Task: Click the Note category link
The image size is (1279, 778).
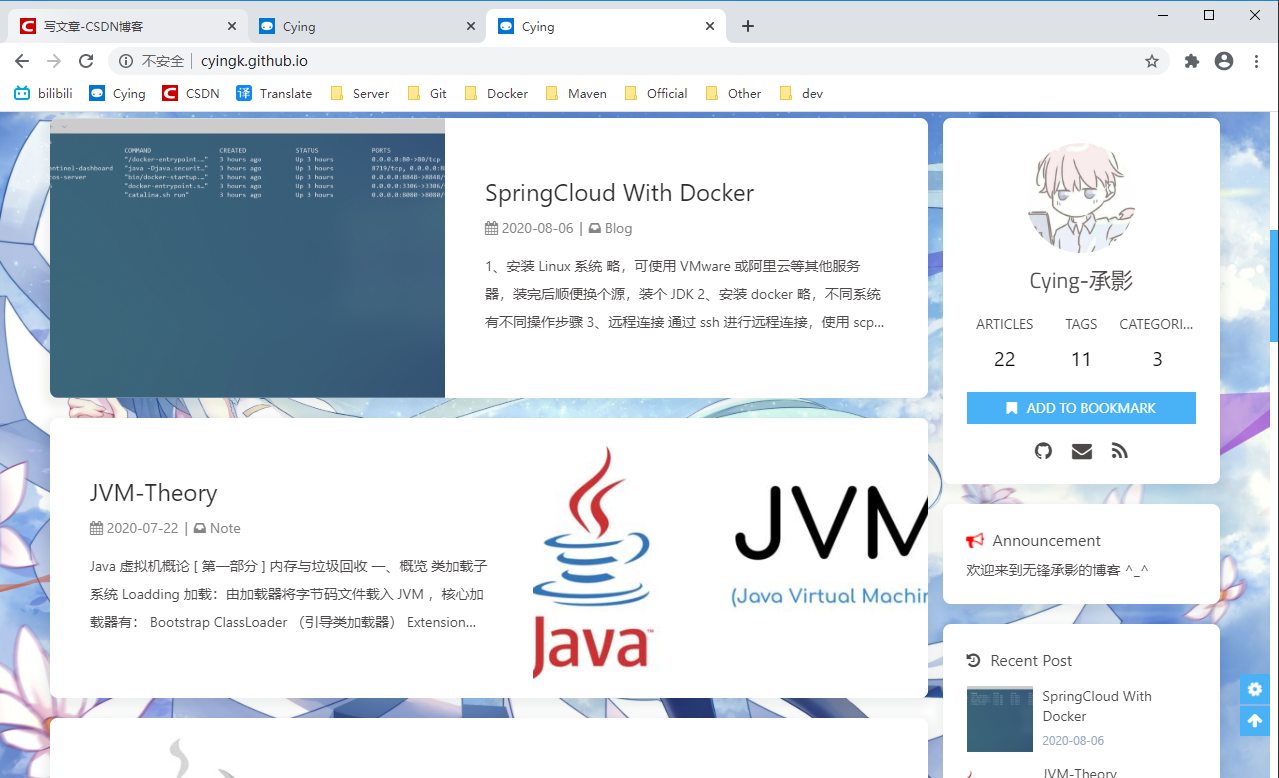Action: (225, 528)
